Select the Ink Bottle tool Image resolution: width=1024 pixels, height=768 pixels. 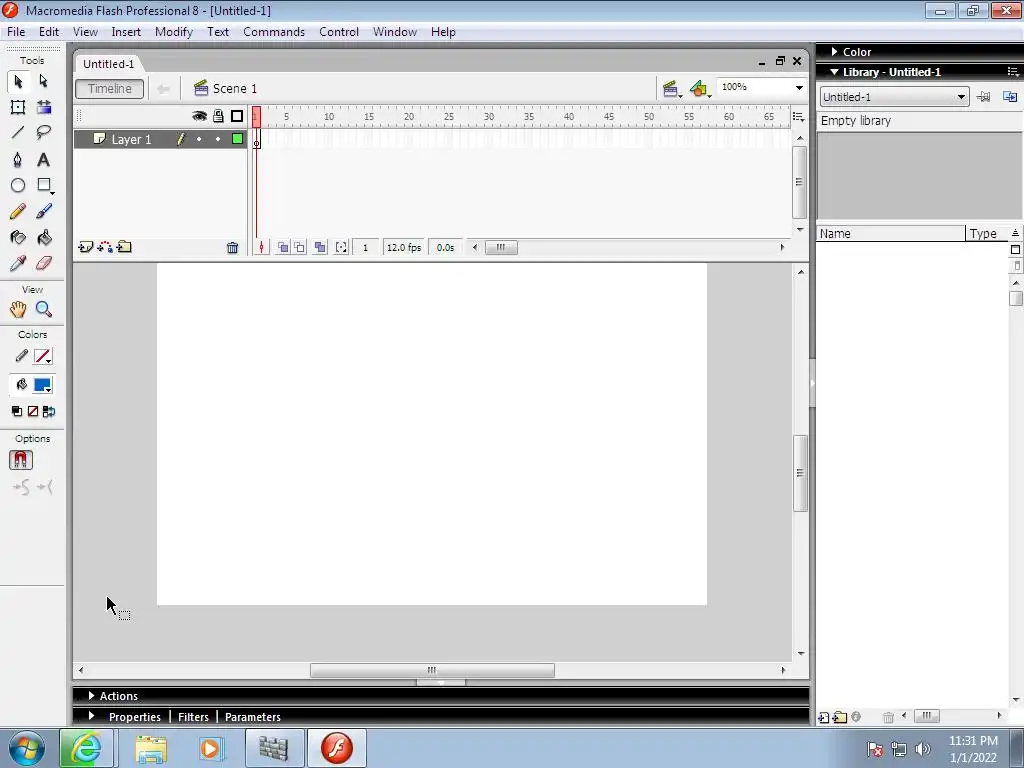pyautogui.click(x=18, y=237)
